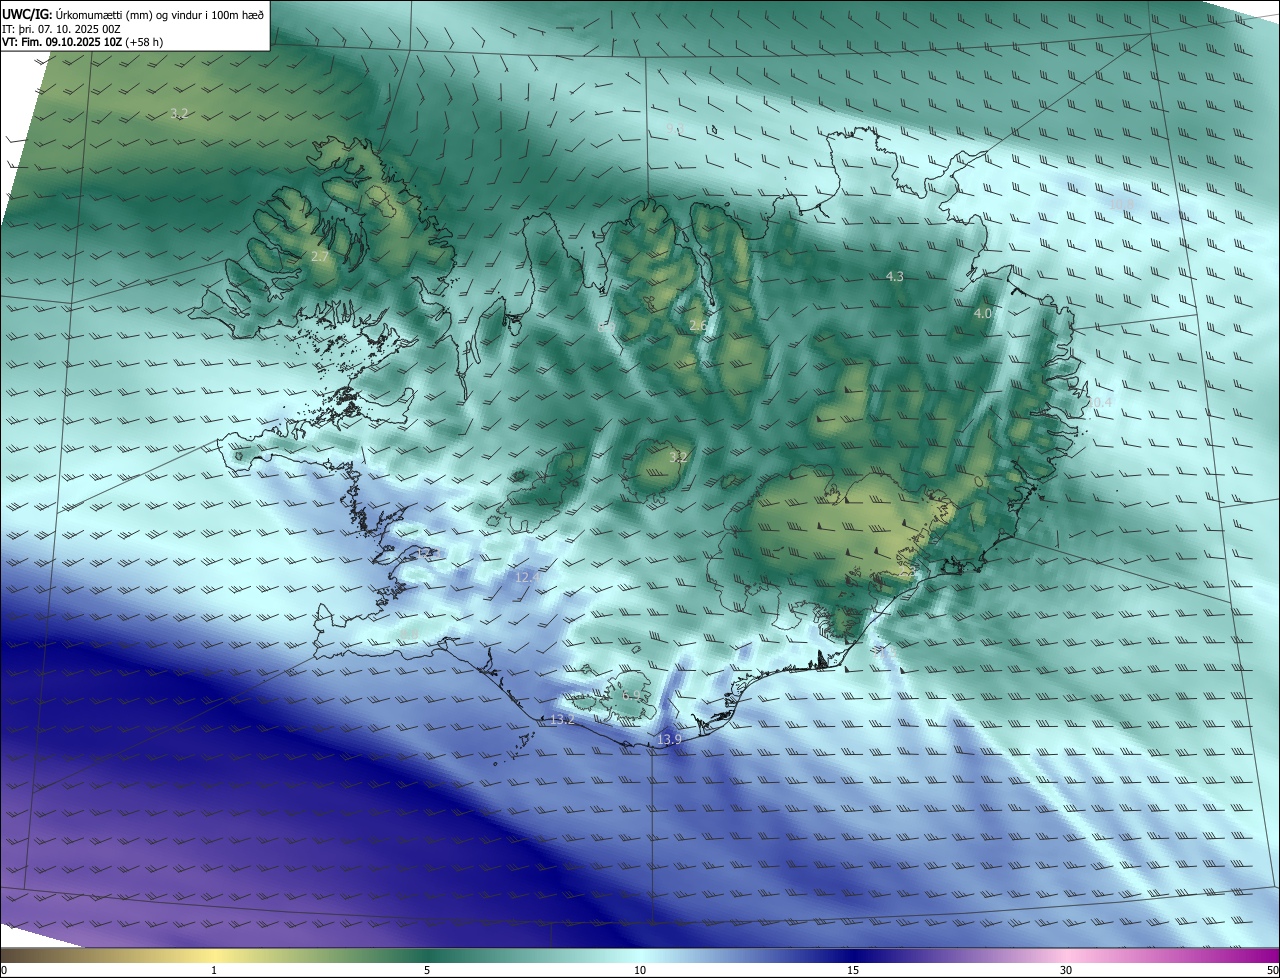Image resolution: width=1280 pixels, height=978 pixels.
Task: Click the 50 tick on the color scale
Action: pos(1272,971)
